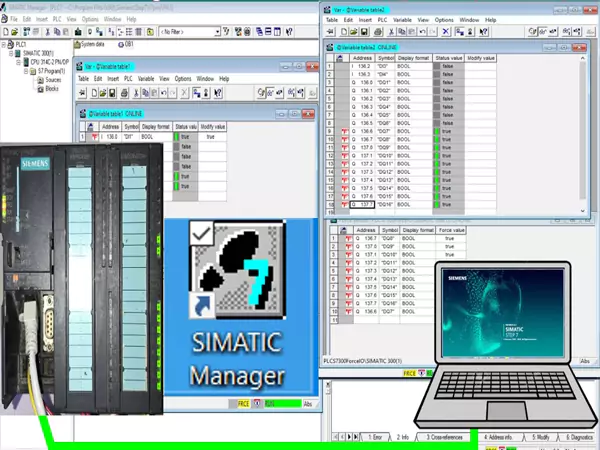Click Monitor Variable glasses icon in Variable table2
The height and width of the screenshot is (450, 600).
(542, 32)
